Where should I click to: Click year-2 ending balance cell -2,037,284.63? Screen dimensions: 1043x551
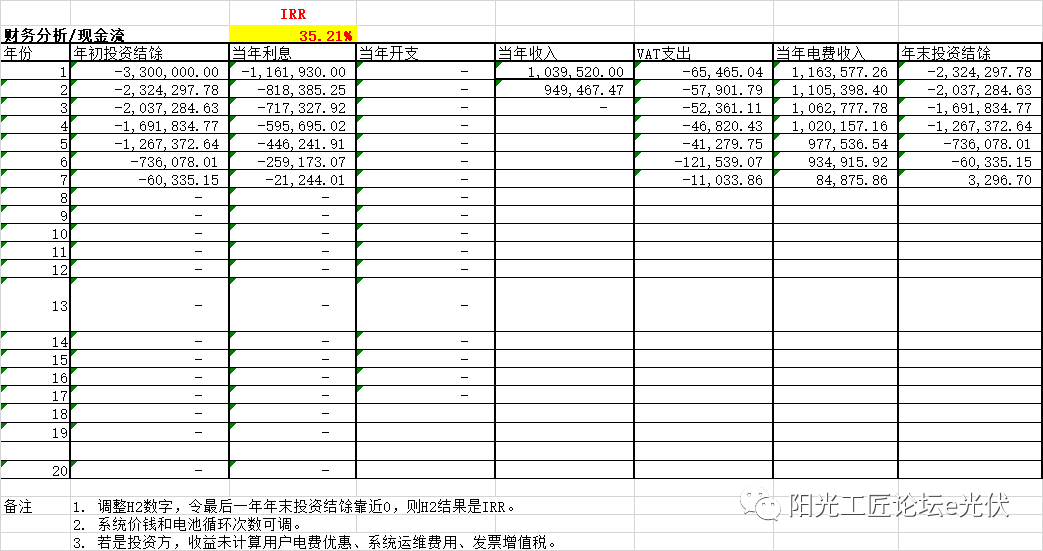(x=970, y=90)
